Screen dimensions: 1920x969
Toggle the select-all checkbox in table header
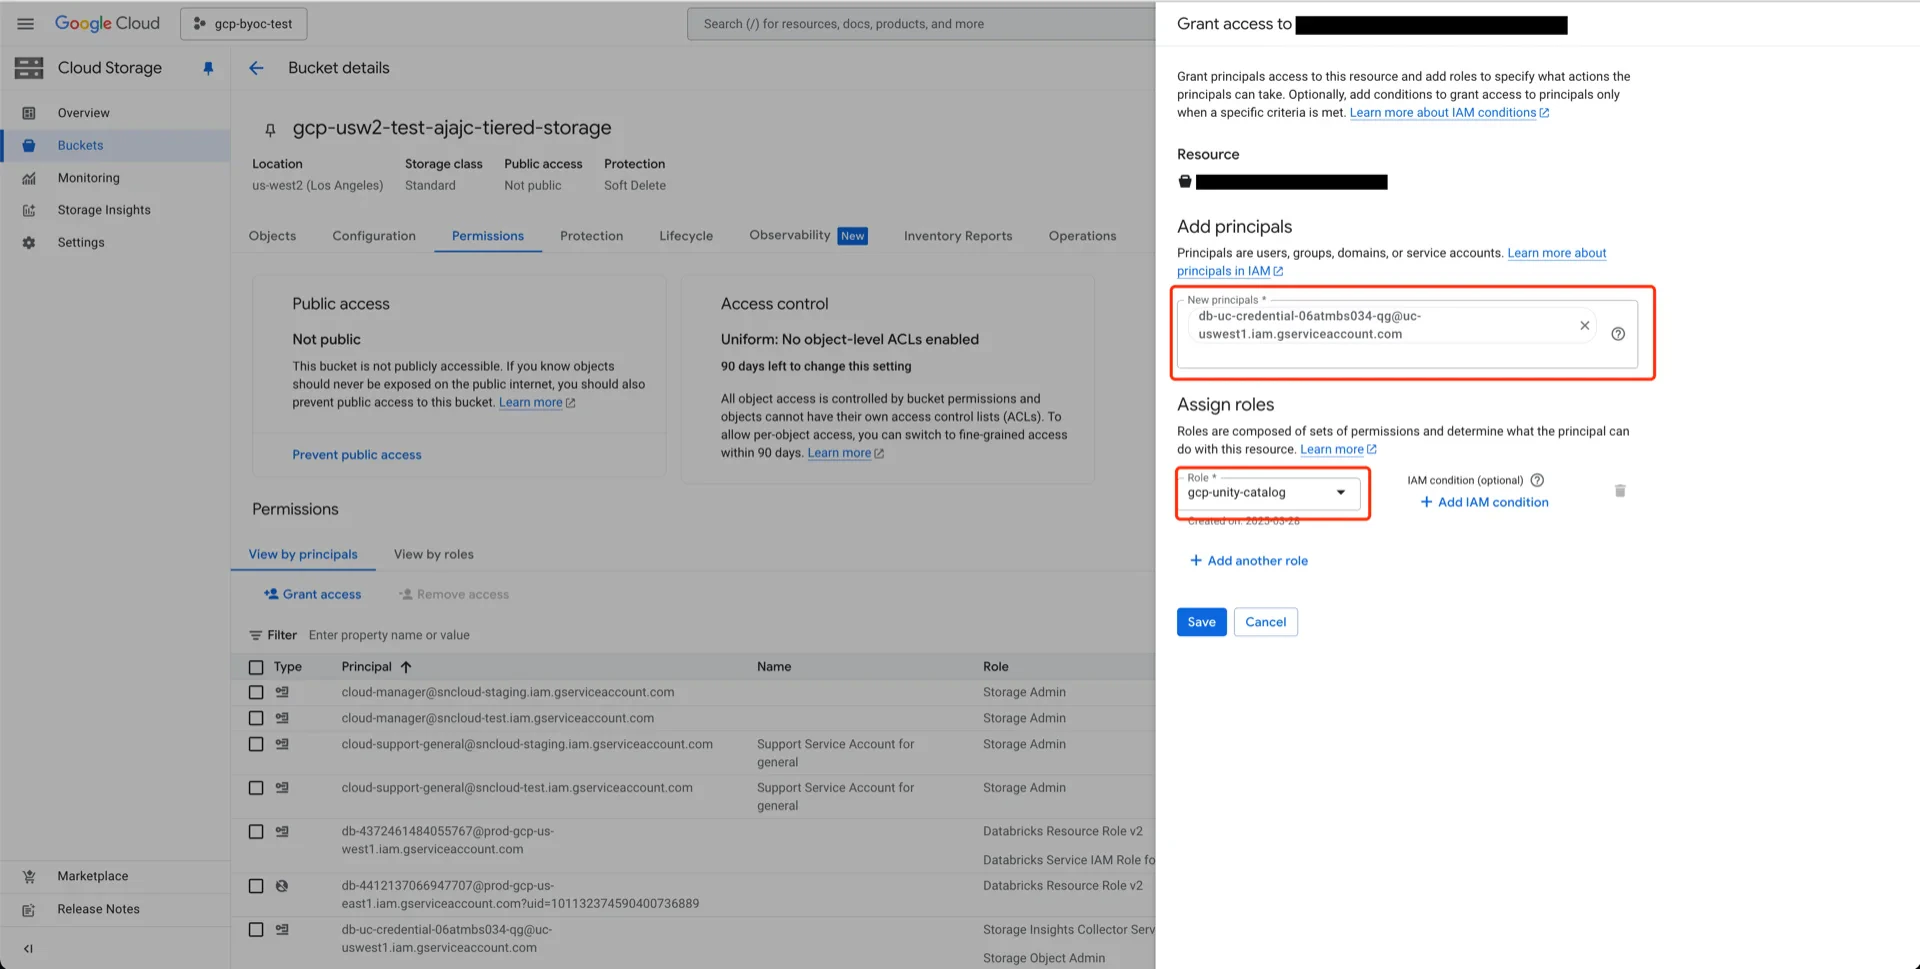[256, 667]
